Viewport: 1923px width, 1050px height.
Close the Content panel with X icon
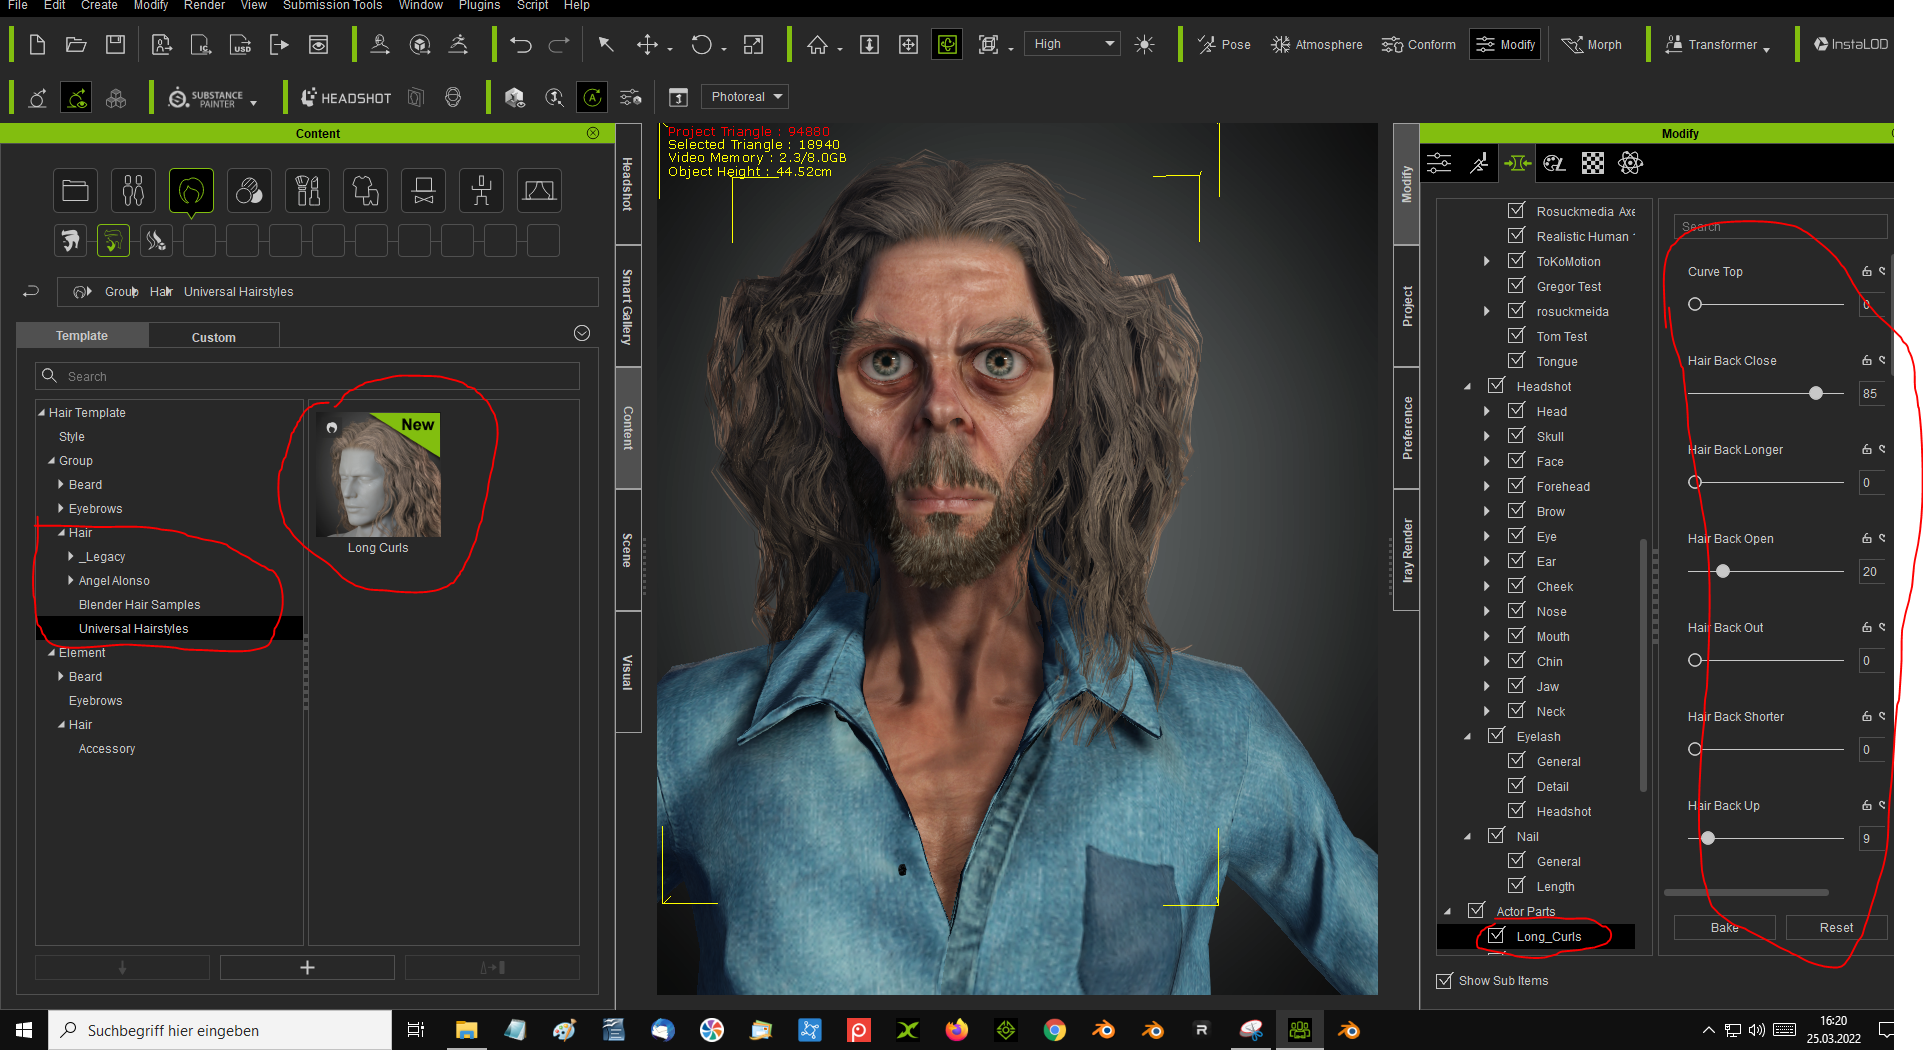coord(593,133)
